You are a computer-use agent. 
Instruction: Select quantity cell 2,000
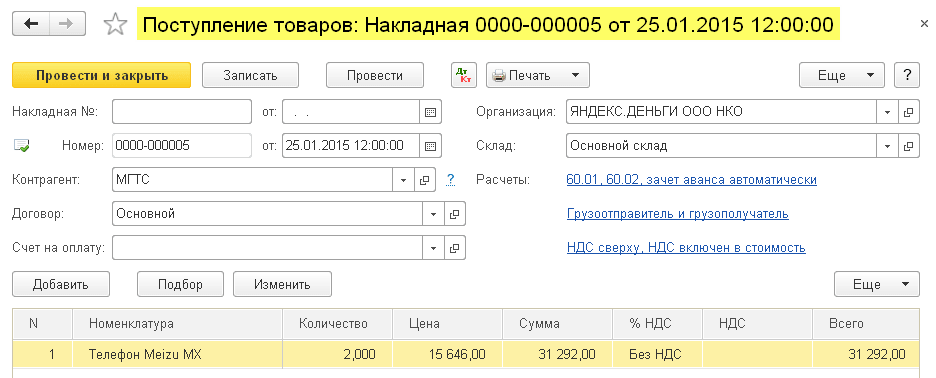pyautogui.click(x=337, y=354)
